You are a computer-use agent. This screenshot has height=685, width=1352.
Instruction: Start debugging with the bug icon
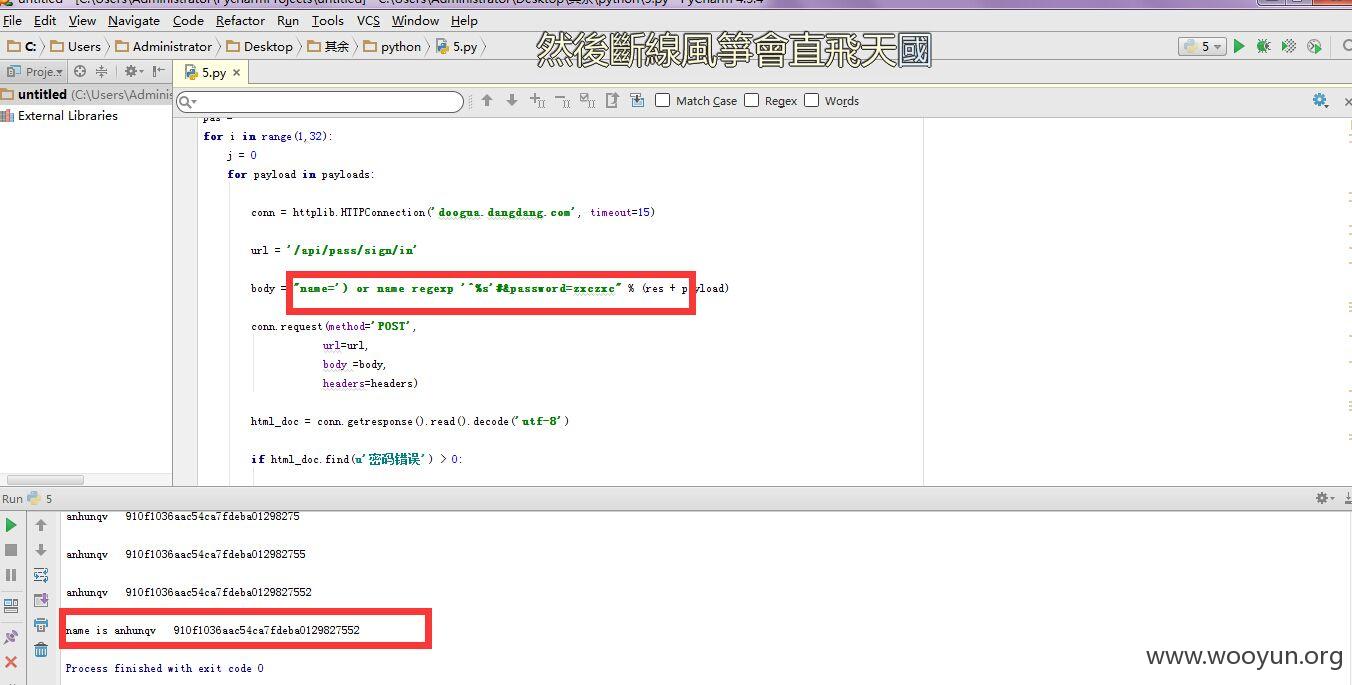1264,46
